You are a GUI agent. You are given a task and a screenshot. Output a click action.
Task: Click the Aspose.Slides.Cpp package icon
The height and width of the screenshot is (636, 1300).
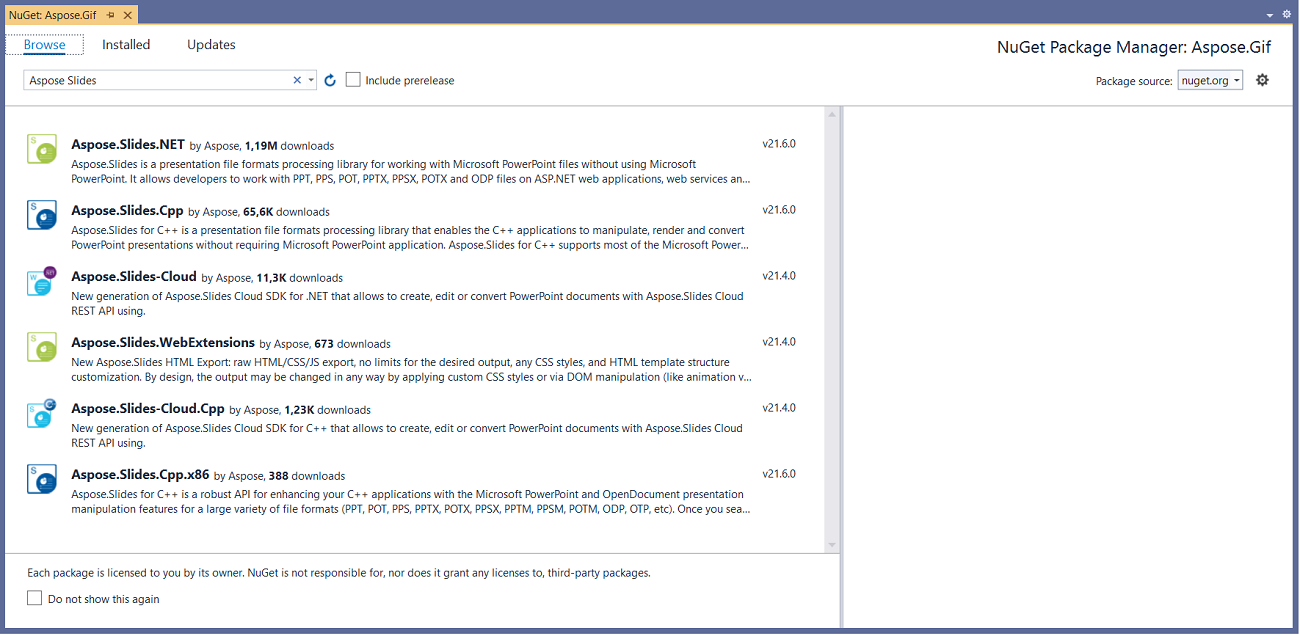click(41, 214)
